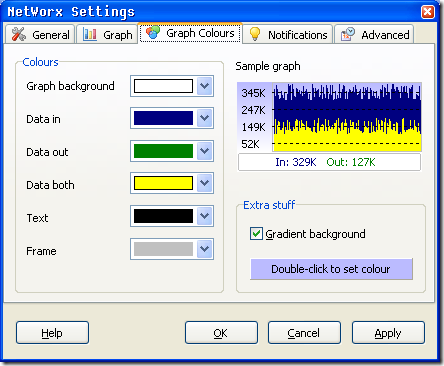
Task: Click the 'Colours' group title
Action: coord(40,62)
